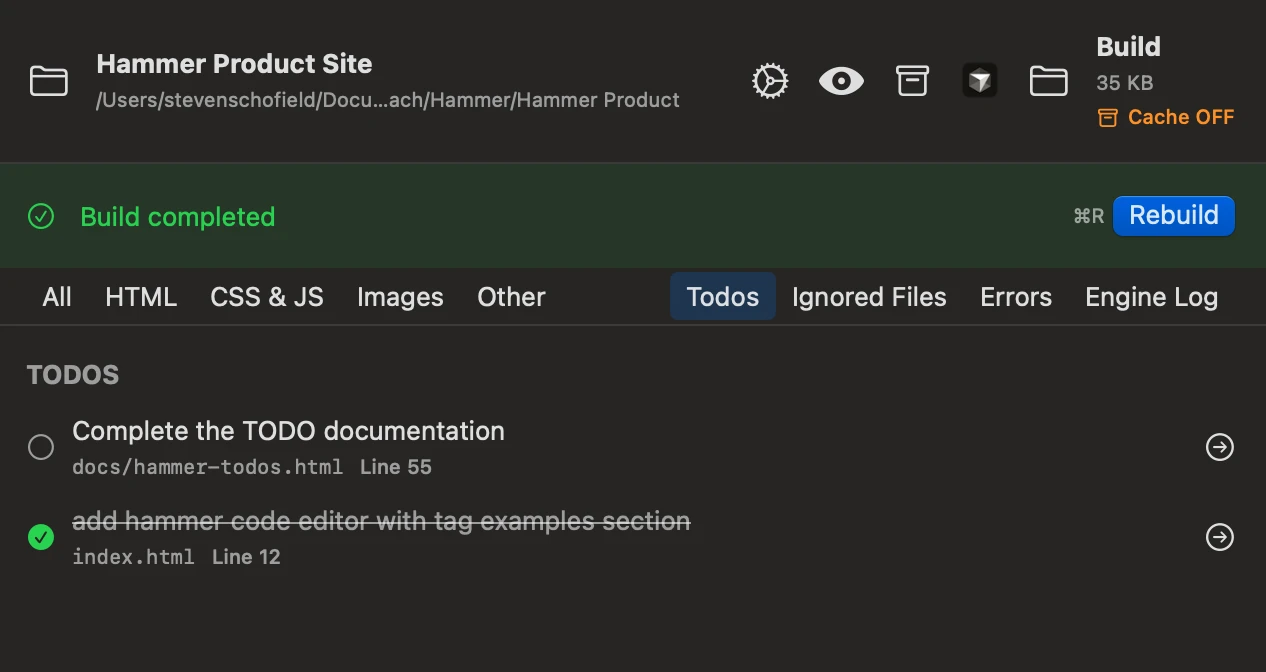
Task: Click the project folder icon beside Hammer Product Site
Action: tap(49, 81)
